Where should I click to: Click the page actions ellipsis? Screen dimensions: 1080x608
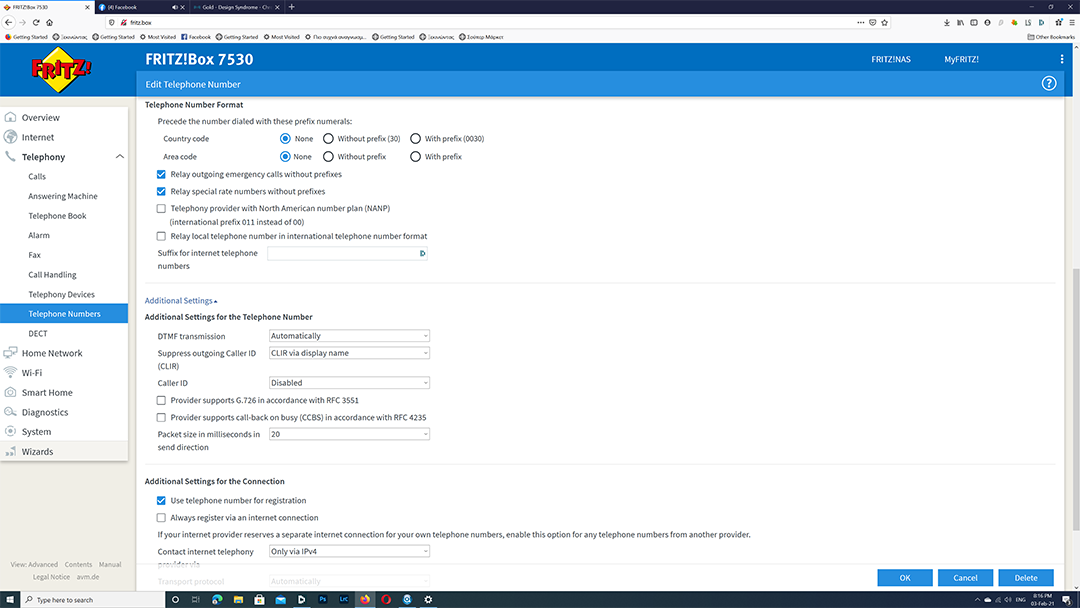click(x=860, y=22)
